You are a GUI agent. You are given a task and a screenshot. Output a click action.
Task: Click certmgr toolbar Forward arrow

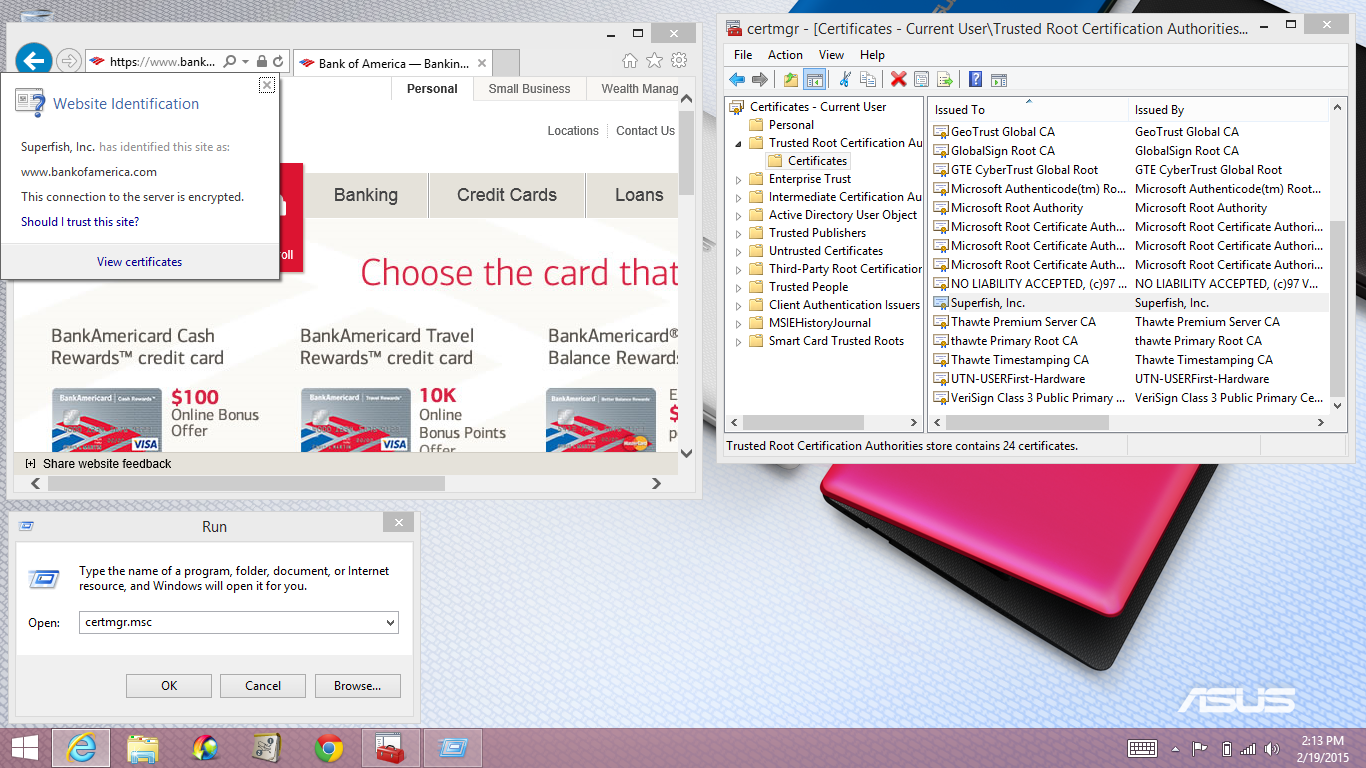pyautogui.click(x=760, y=80)
